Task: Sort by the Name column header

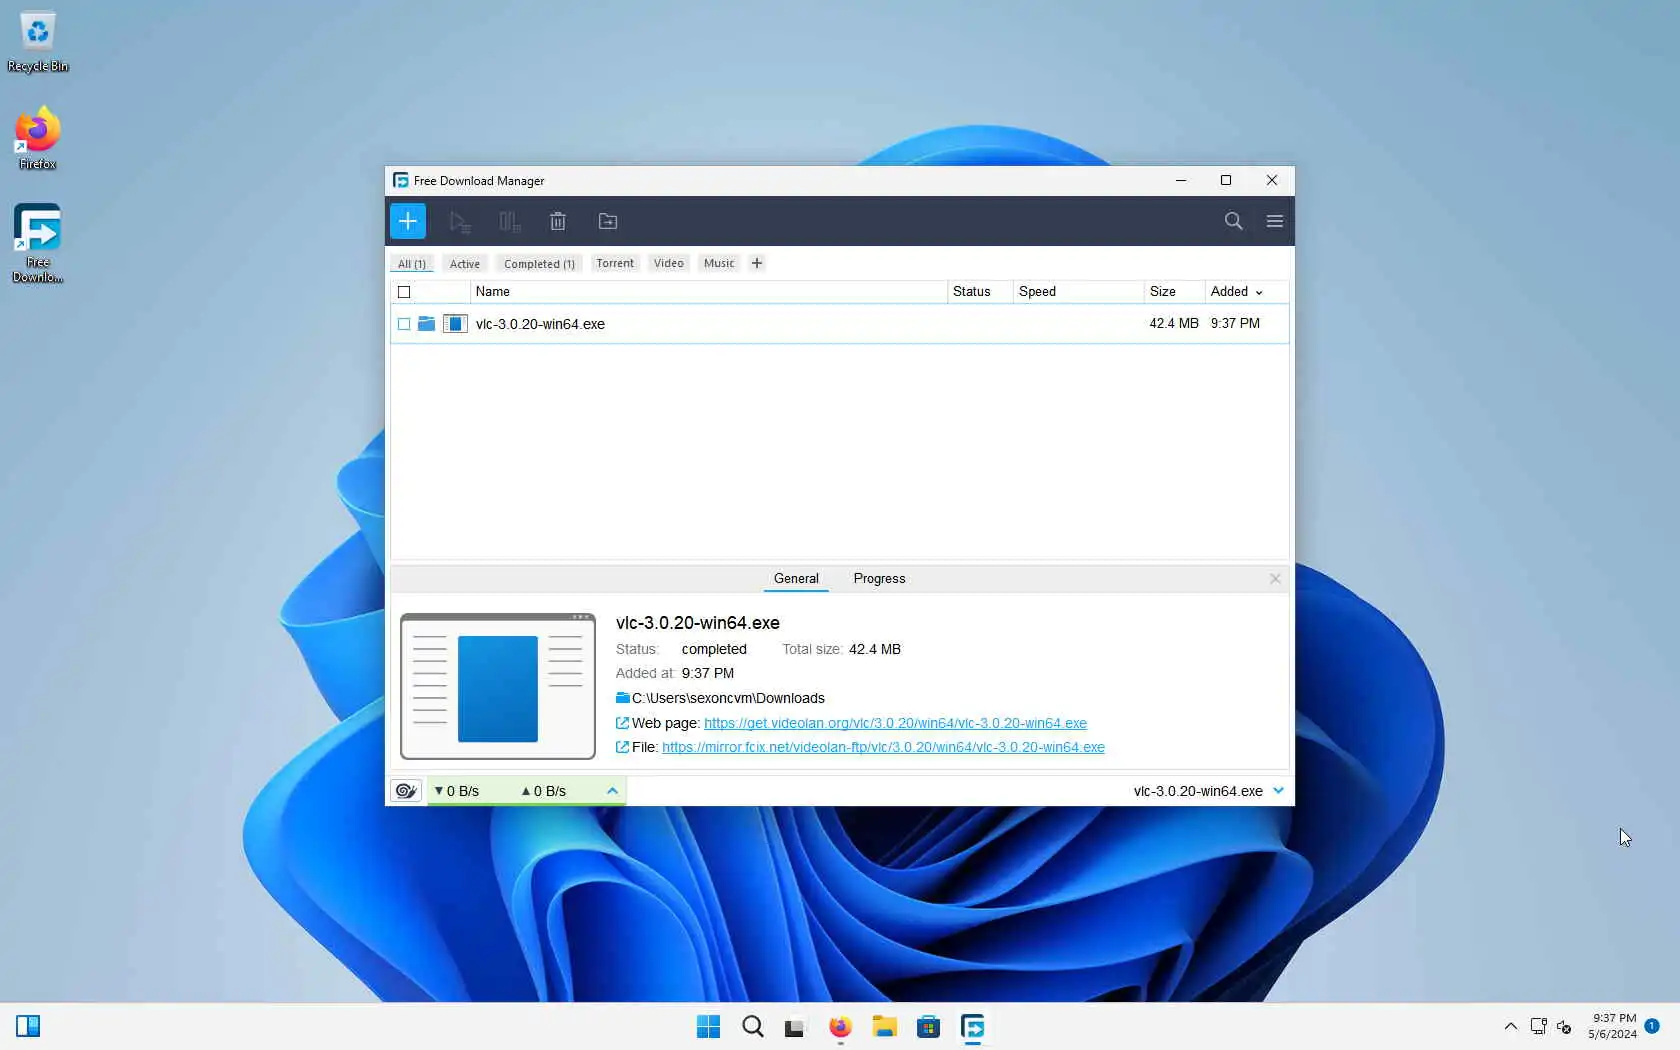Action: coord(708,292)
